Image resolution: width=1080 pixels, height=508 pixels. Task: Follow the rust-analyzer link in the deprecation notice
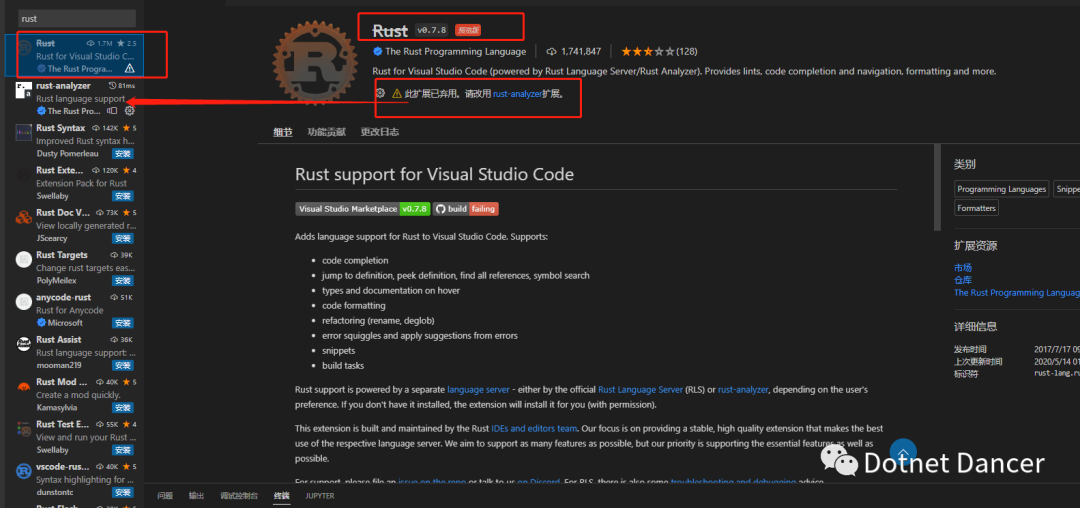pos(517,94)
